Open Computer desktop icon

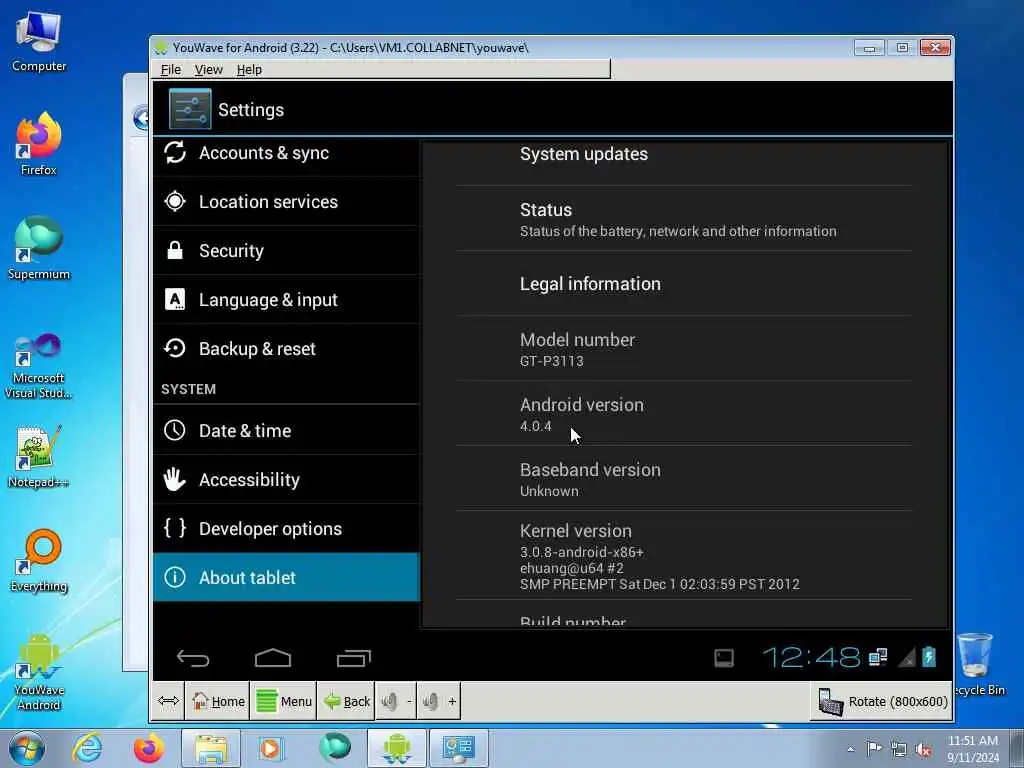(x=39, y=42)
